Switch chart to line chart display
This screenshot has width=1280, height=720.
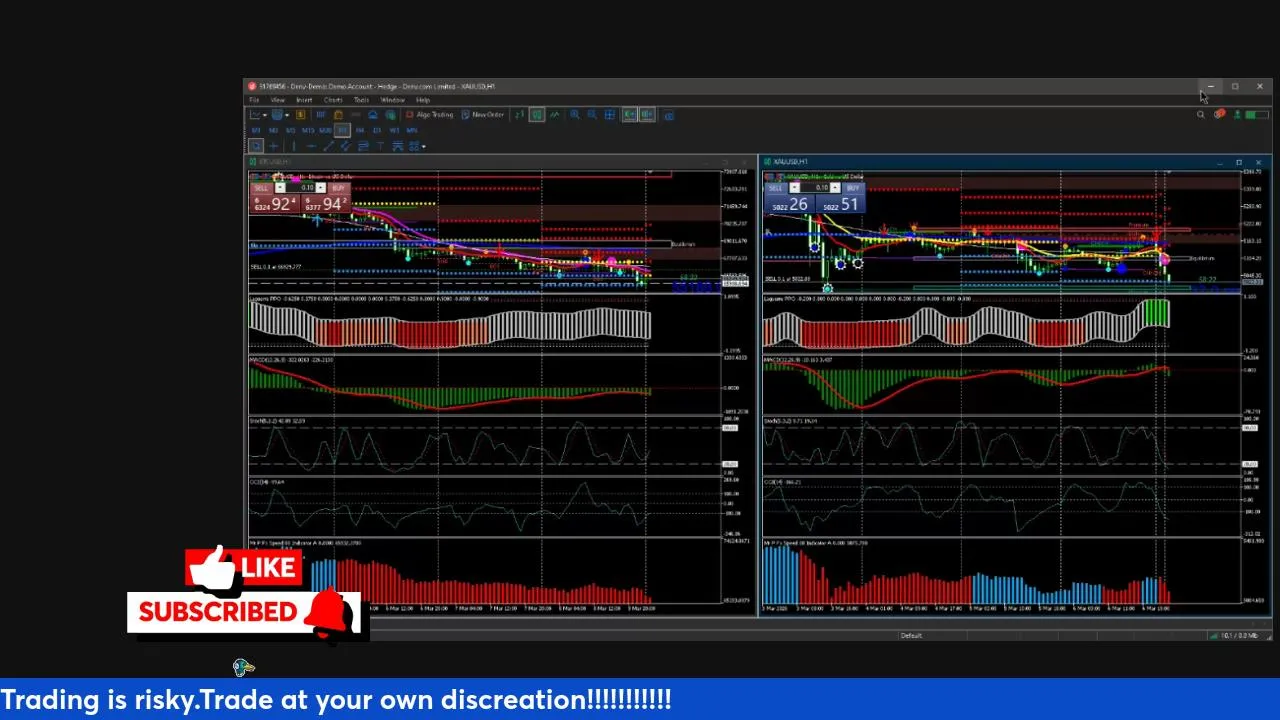coord(555,115)
